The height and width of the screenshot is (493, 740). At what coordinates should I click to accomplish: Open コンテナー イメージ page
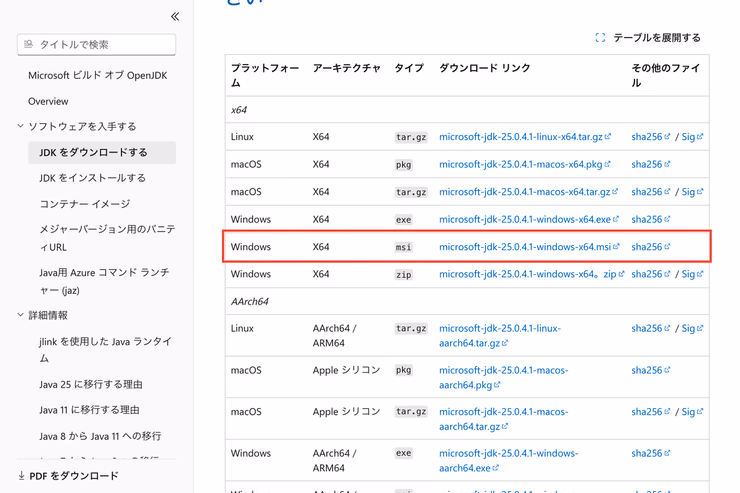(84, 204)
